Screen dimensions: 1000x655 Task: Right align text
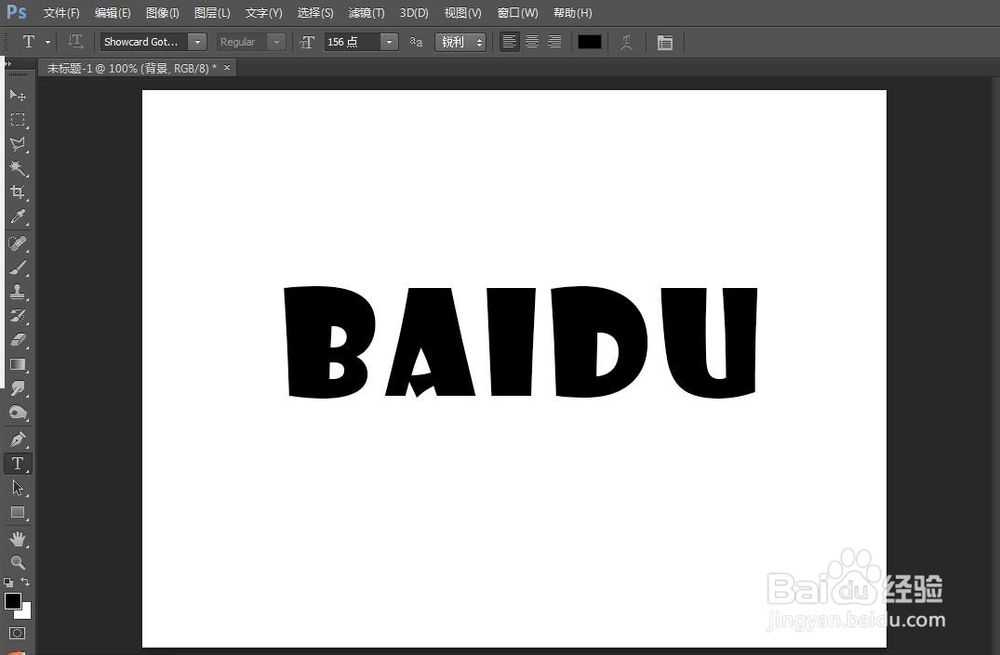pos(555,42)
